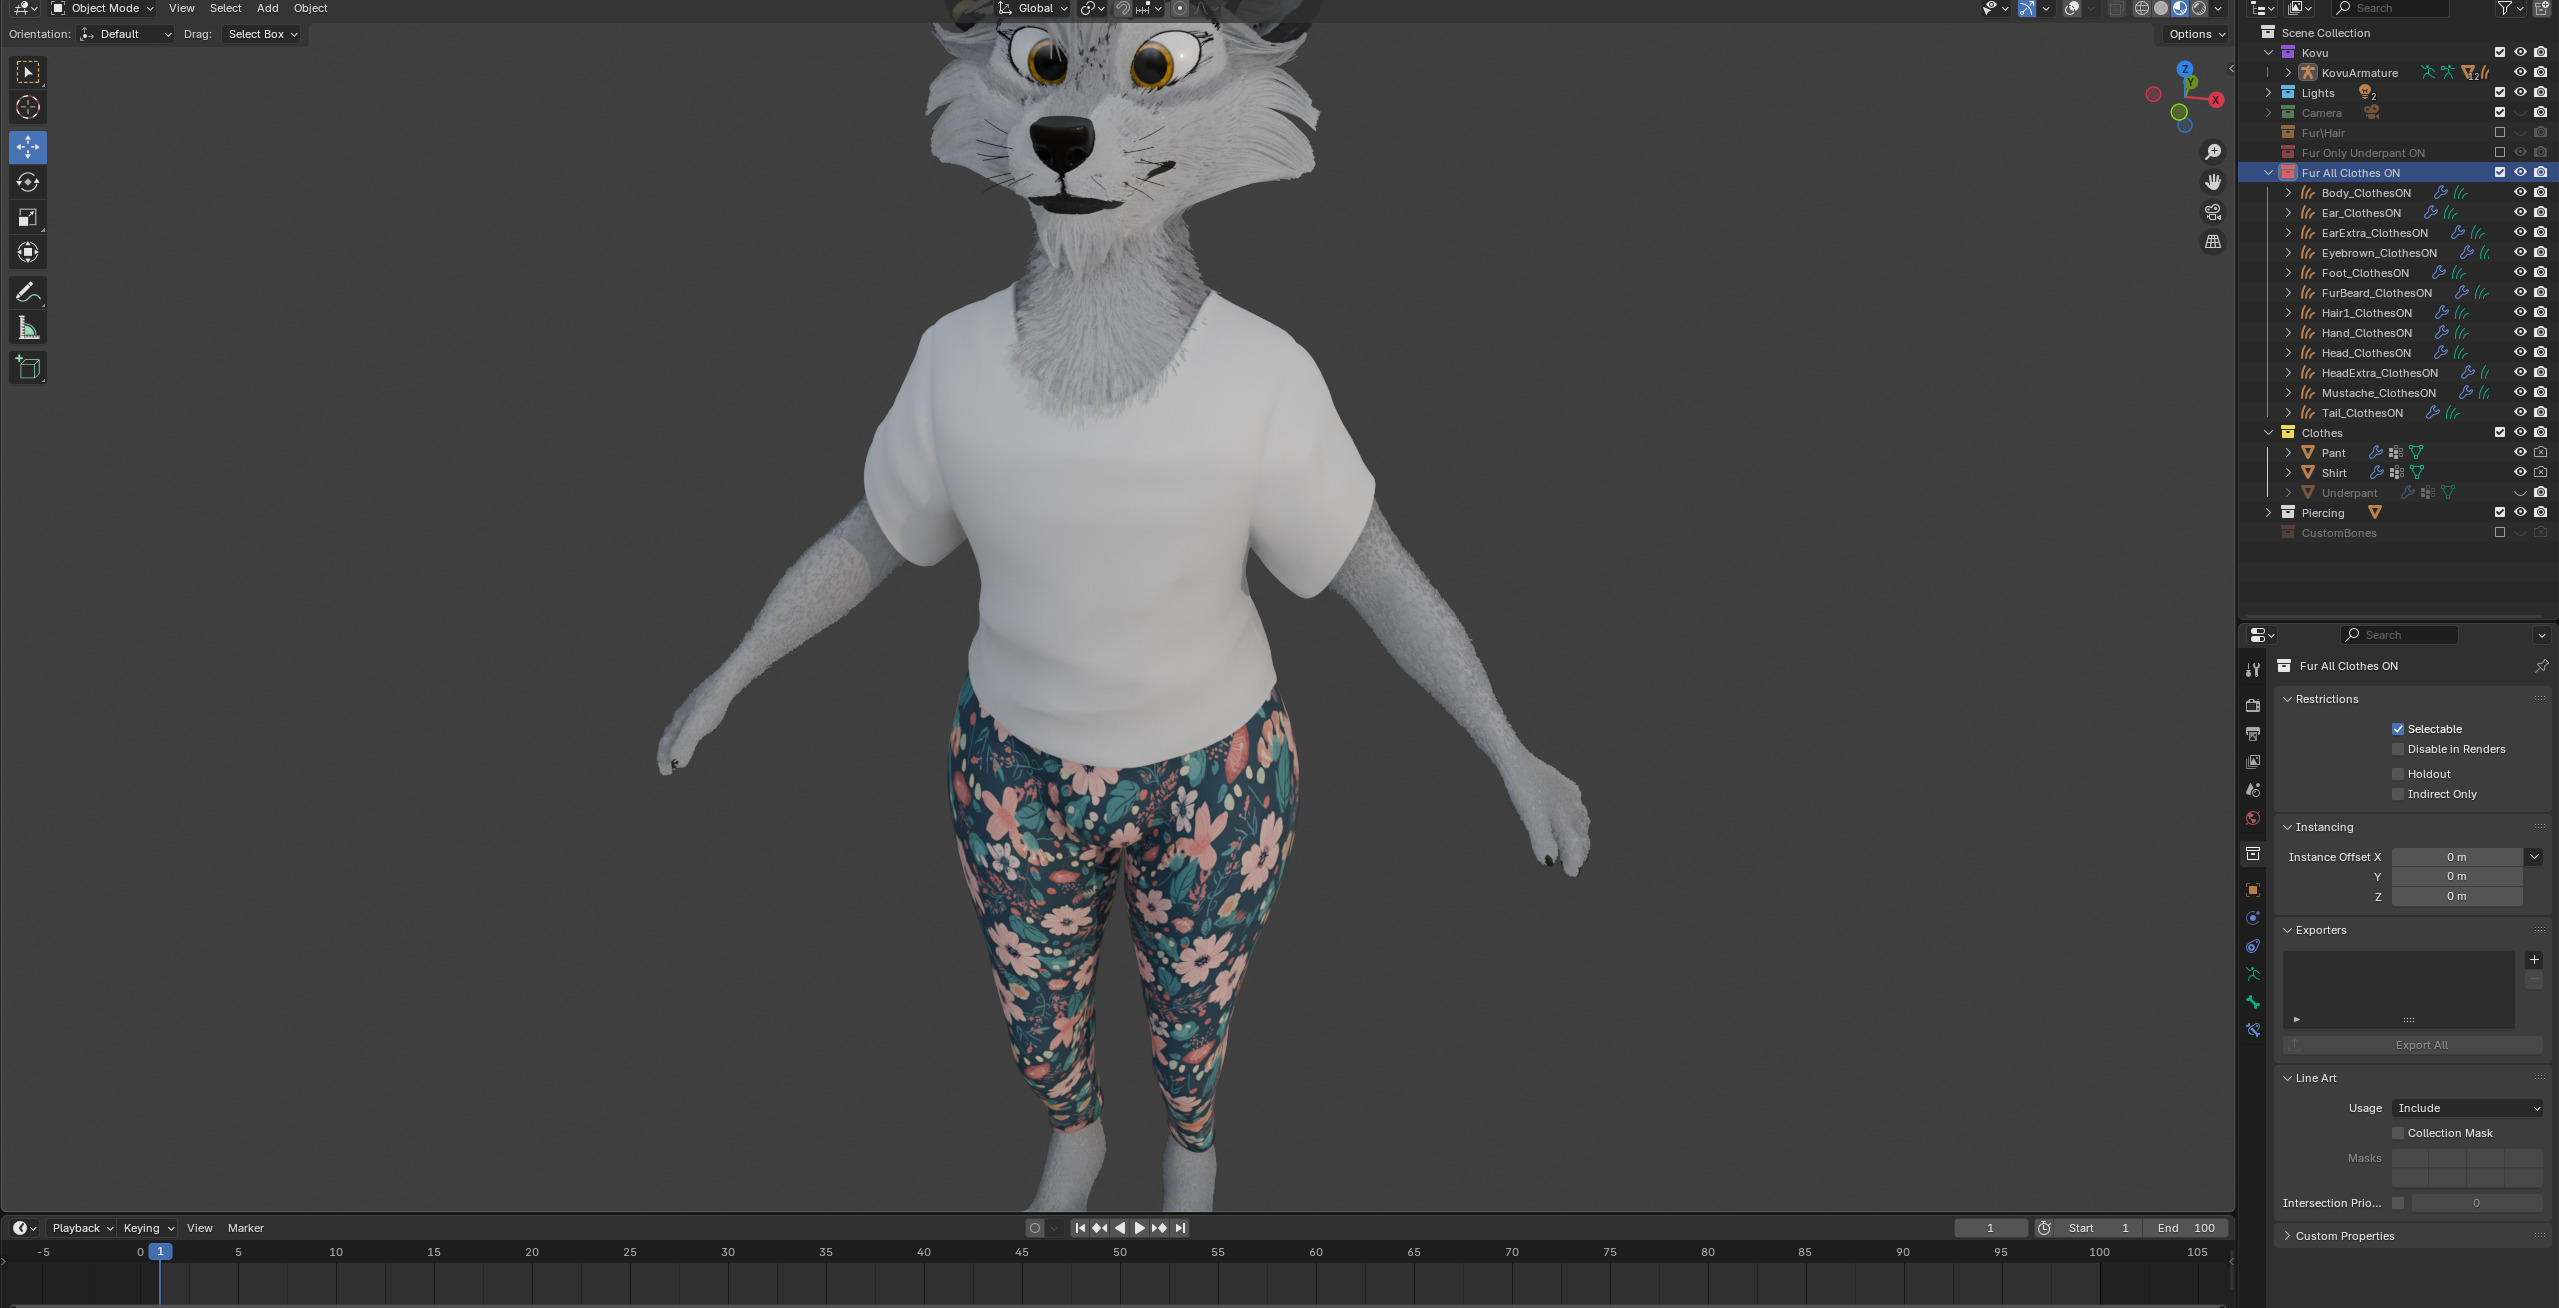This screenshot has height=1308, width=2559.
Task: Open the View menu in viewport header
Action: pyautogui.click(x=182, y=8)
